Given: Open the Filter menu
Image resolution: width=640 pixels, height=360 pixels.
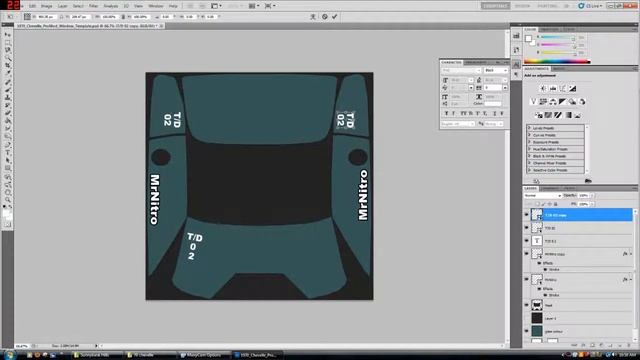Looking at the screenshot, I should click(93, 6).
